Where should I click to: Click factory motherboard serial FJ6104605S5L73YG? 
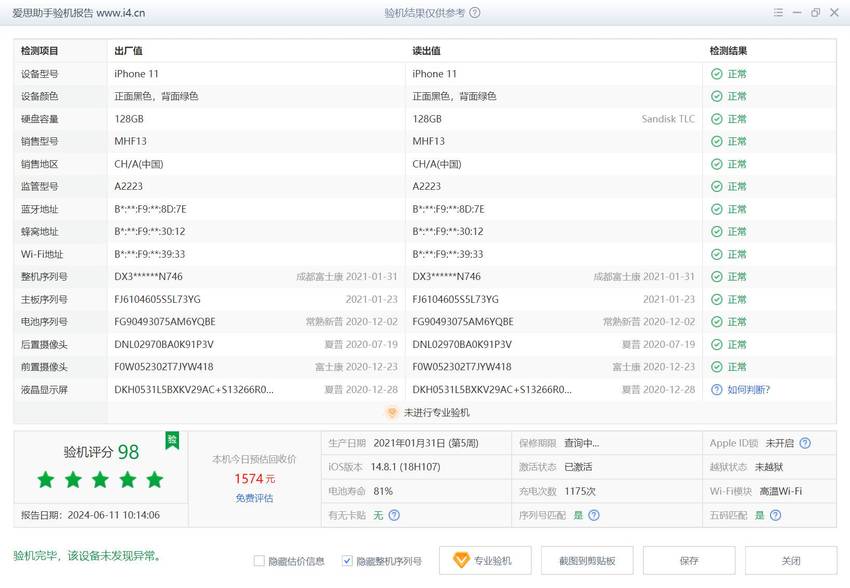click(157, 299)
